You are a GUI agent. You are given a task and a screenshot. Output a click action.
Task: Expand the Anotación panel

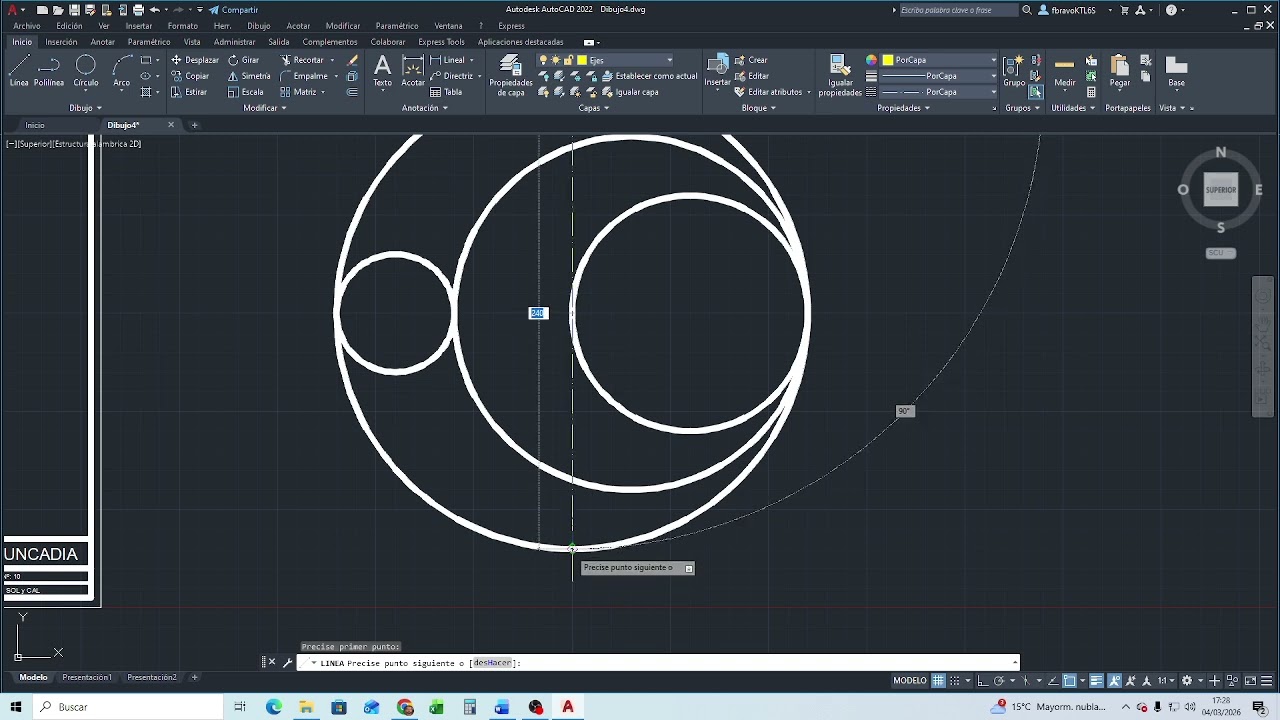425,108
